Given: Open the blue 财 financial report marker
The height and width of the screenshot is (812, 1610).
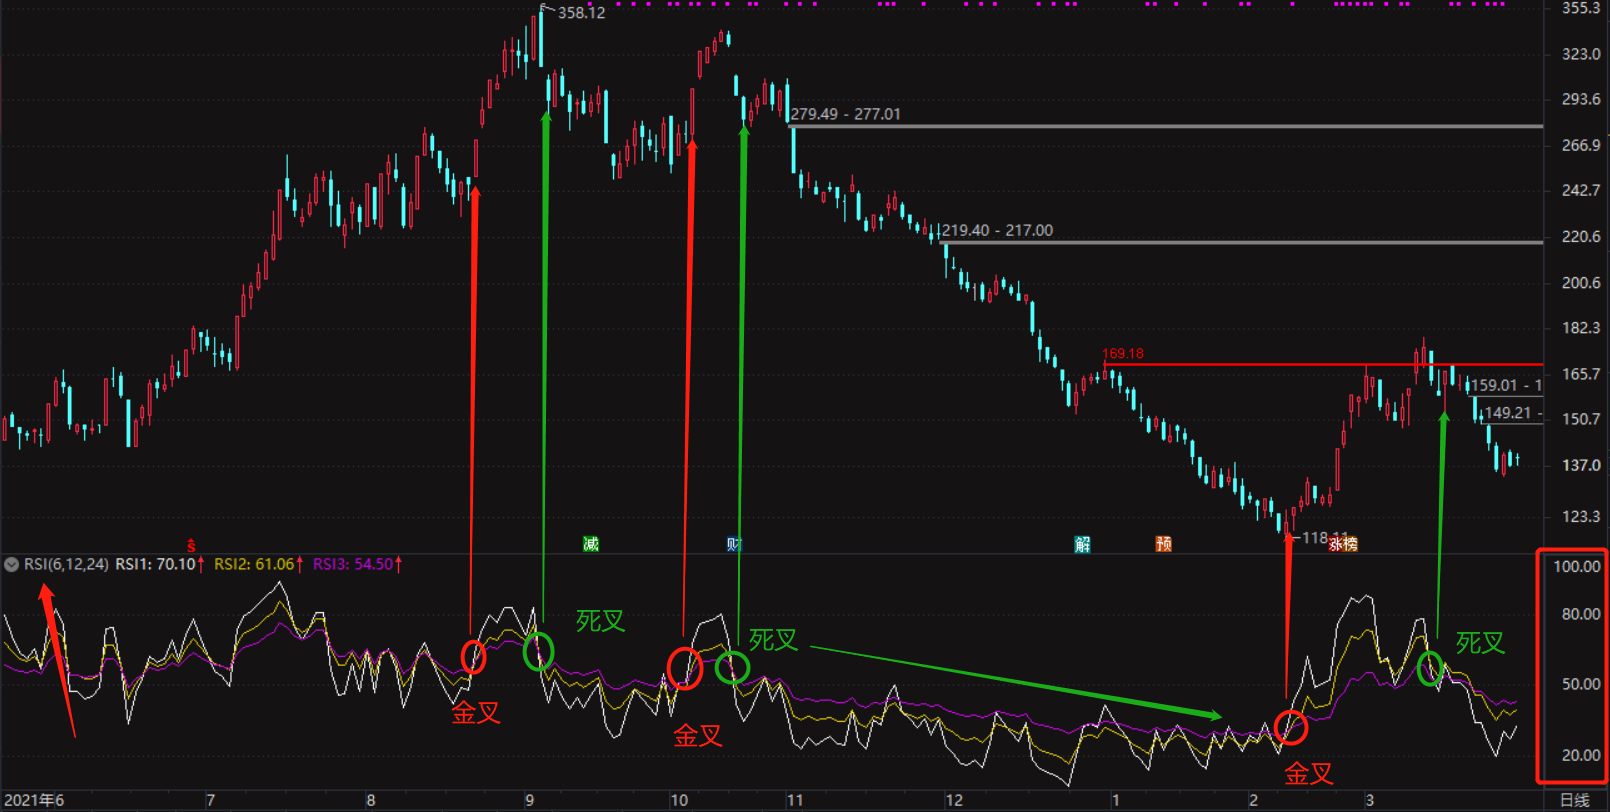Looking at the screenshot, I should click(734, 544).
